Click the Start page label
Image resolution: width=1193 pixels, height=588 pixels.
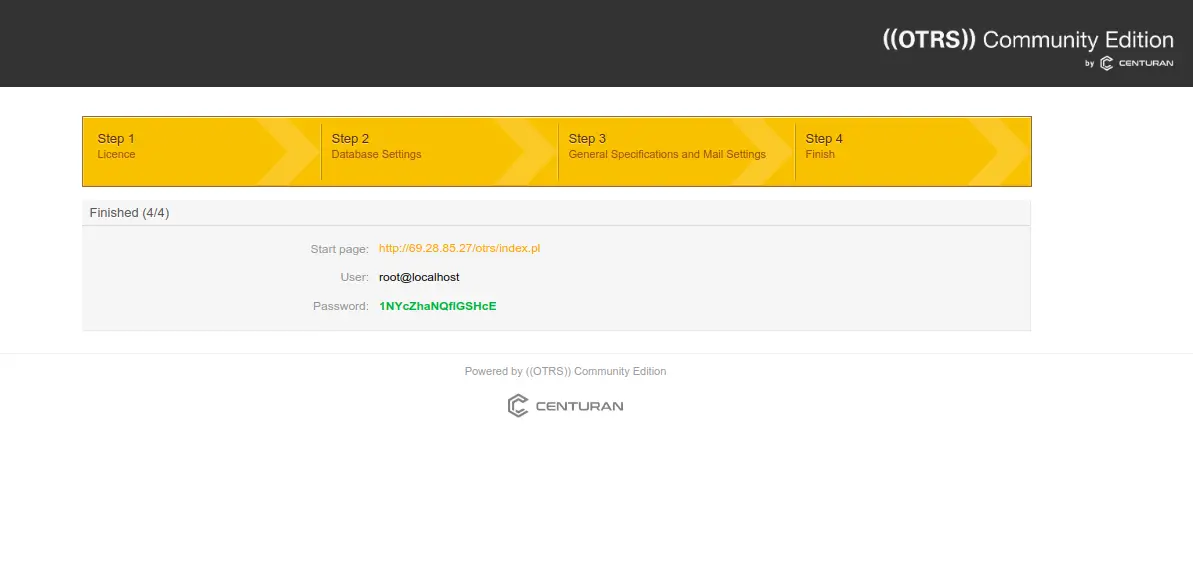coord(339,249)
